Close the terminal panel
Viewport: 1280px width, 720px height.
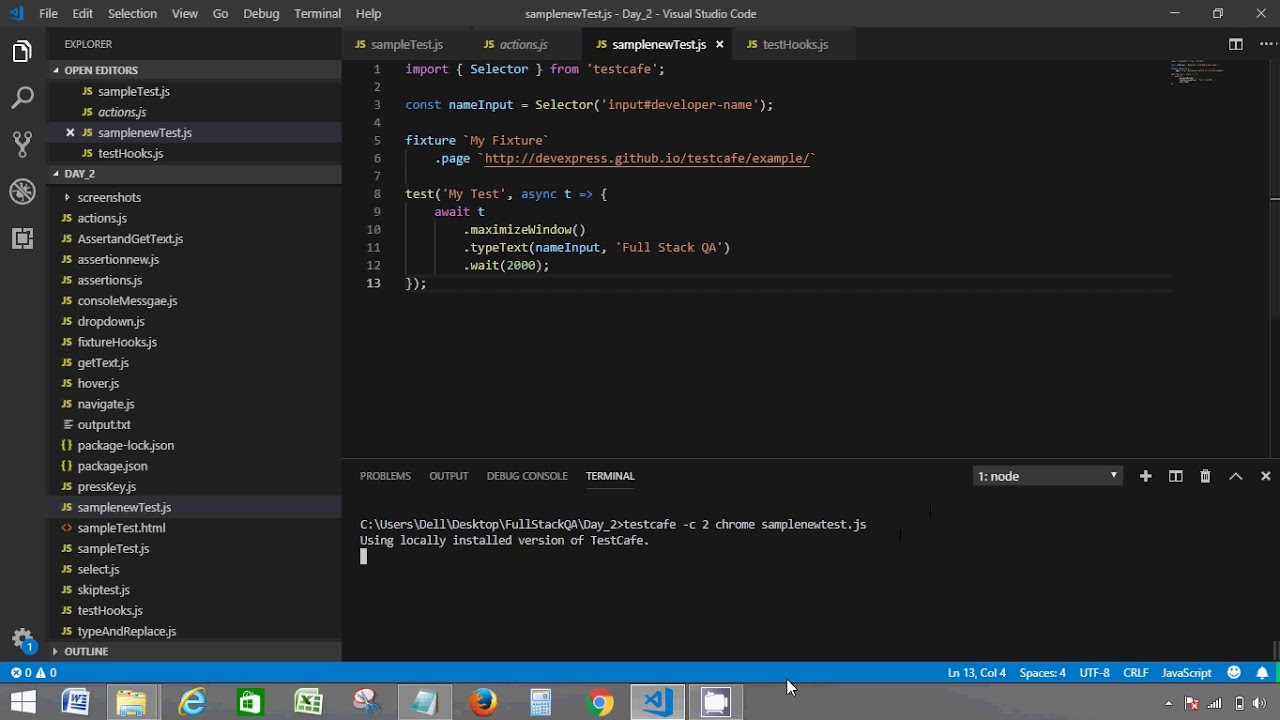(x=1265, y=476)
